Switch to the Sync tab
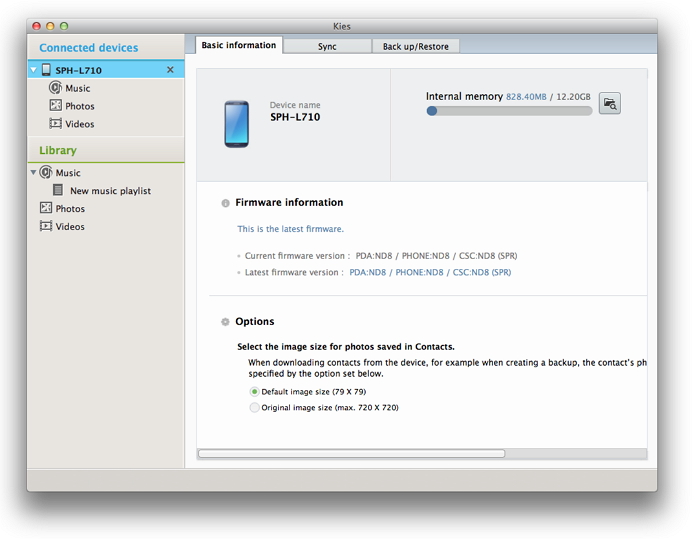The width and height of the screenshot is (700, 539). (327, 46)
